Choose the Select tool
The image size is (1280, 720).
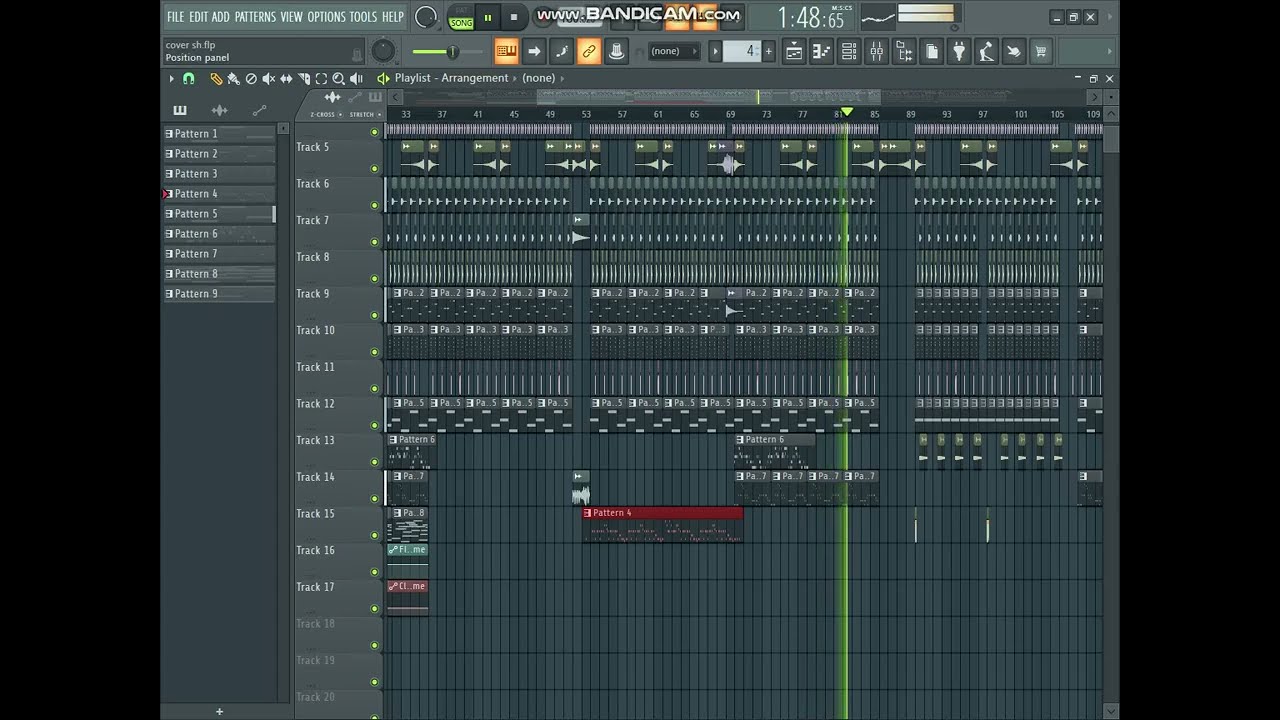pyautogui.click(x=321, y=78)
